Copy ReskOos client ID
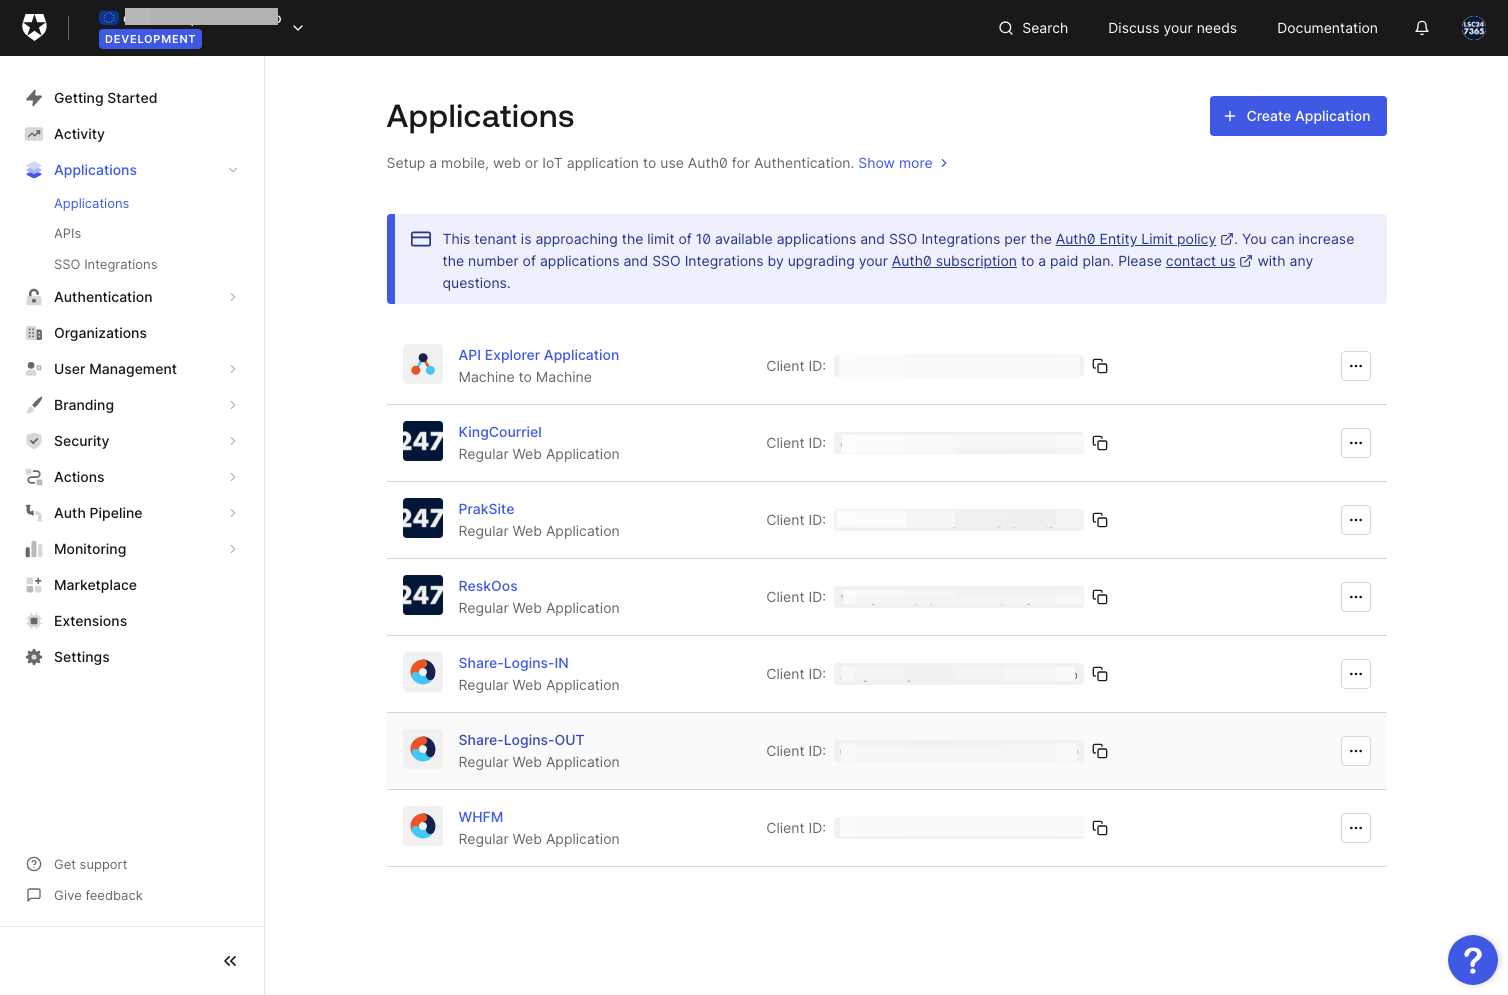The height and width of the screenshot is (995, 1508). (1100, 597)
